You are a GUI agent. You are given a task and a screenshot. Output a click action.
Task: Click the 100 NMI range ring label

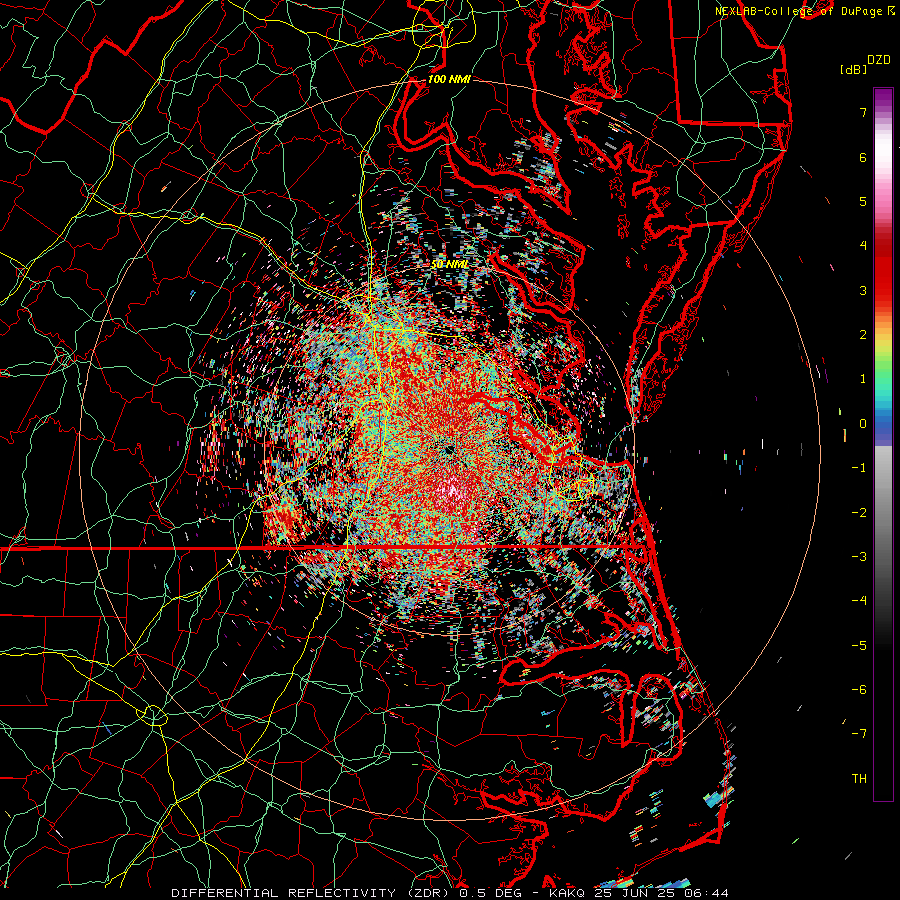pyautogui.click(x=449, y=79)
